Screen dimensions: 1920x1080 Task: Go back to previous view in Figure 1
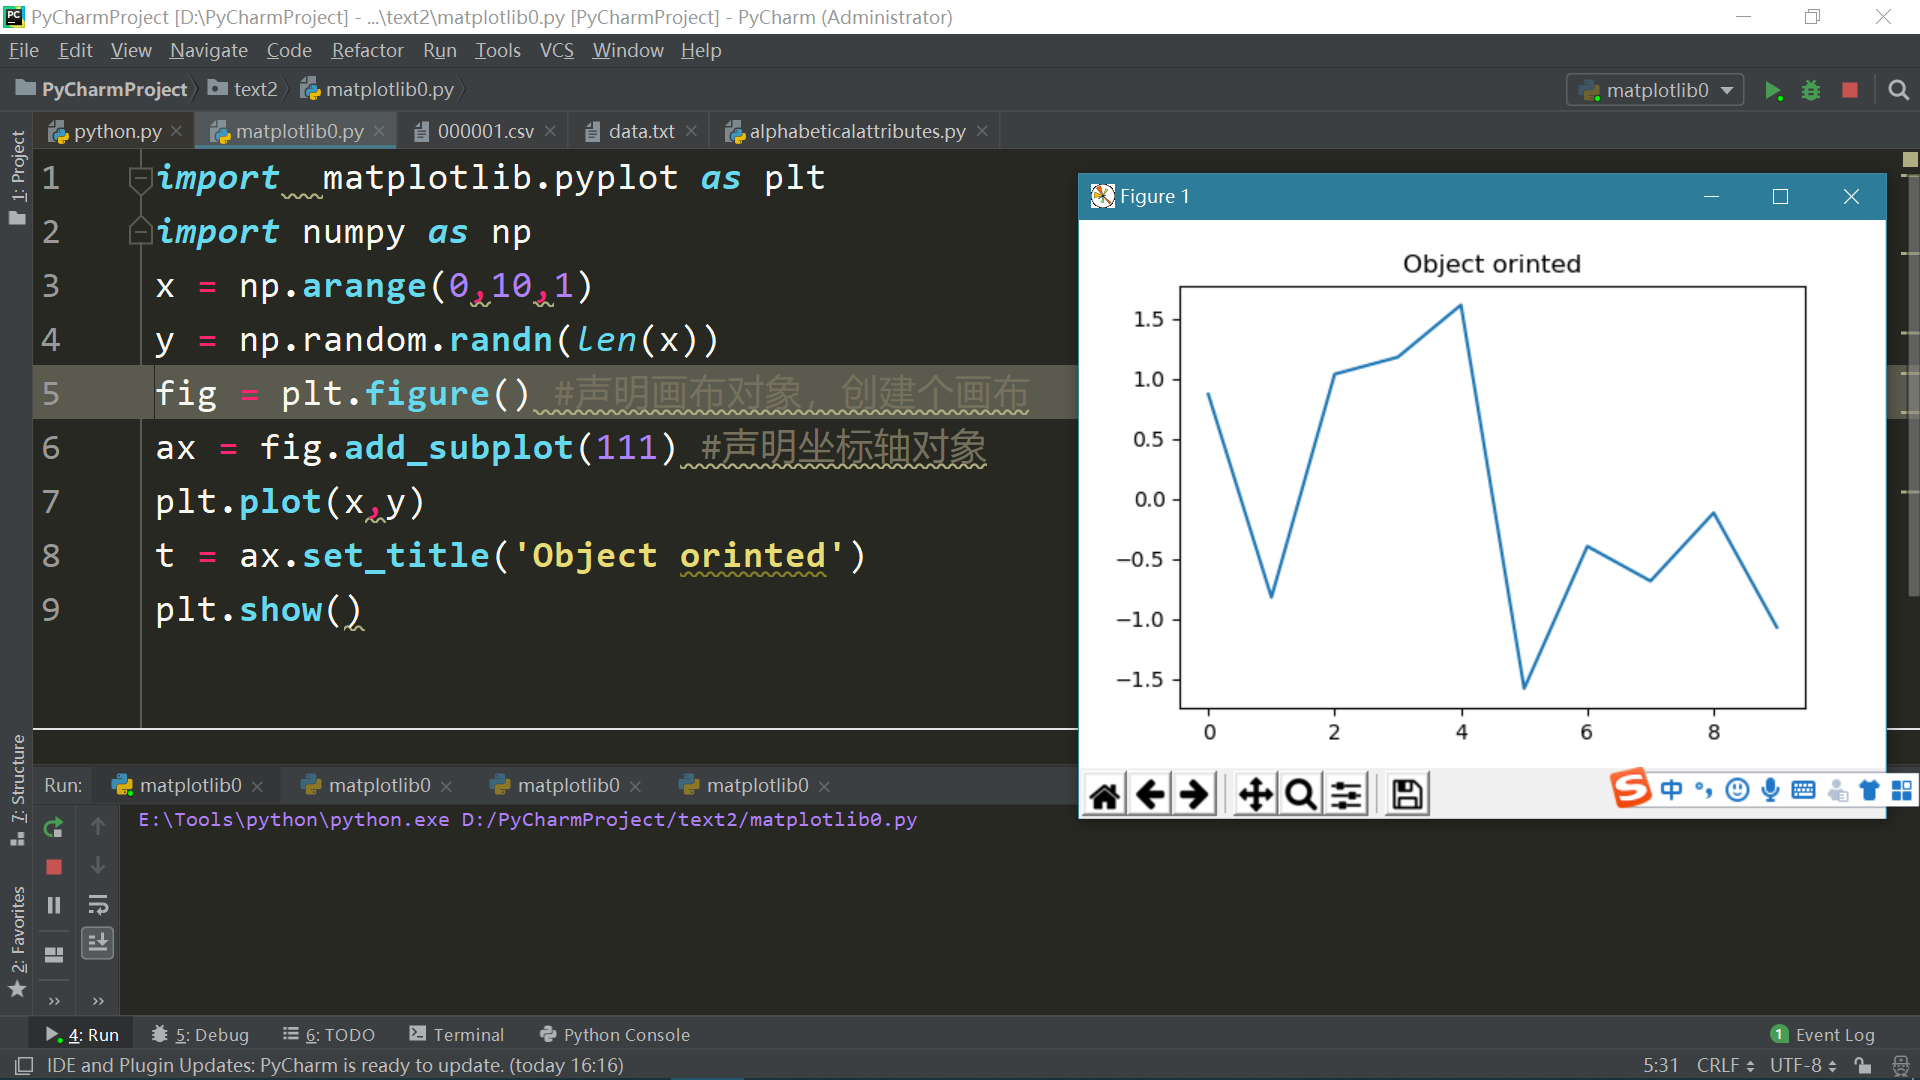1150,795
